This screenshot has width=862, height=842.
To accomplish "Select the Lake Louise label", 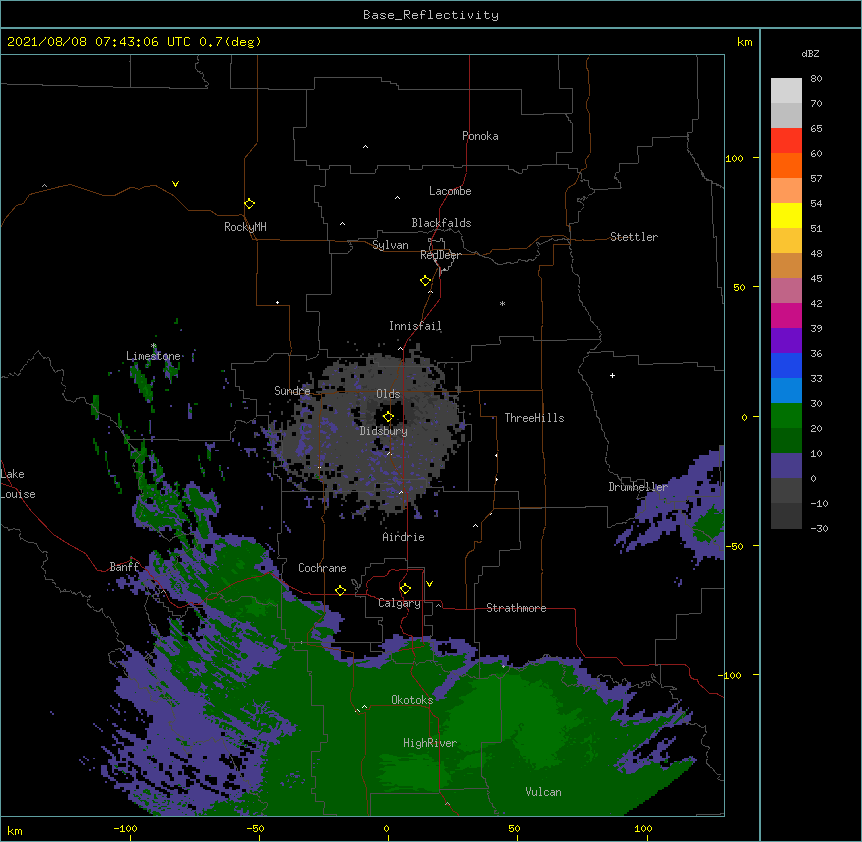I will coord(16,484).
